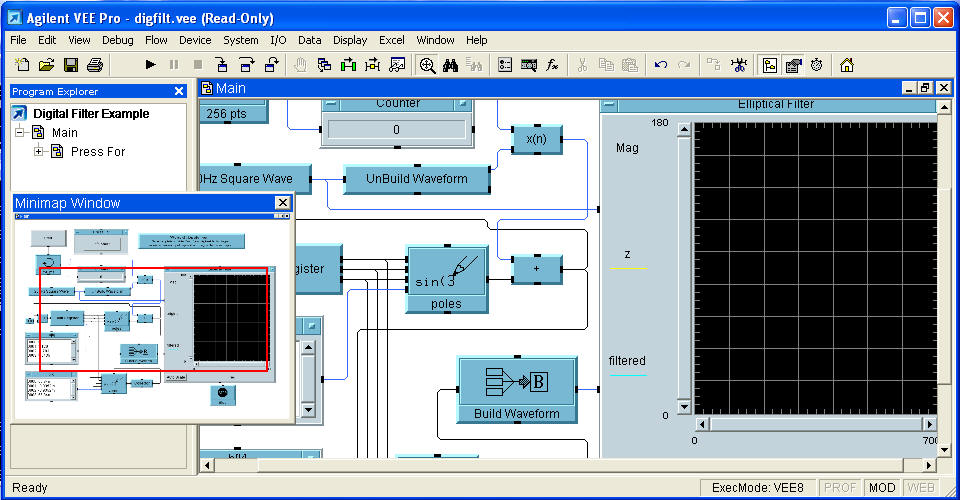Screen dimensions: 960x500
Task: Open a file with the folder icon
Action: pyautogui.click(x=46, y=65)
